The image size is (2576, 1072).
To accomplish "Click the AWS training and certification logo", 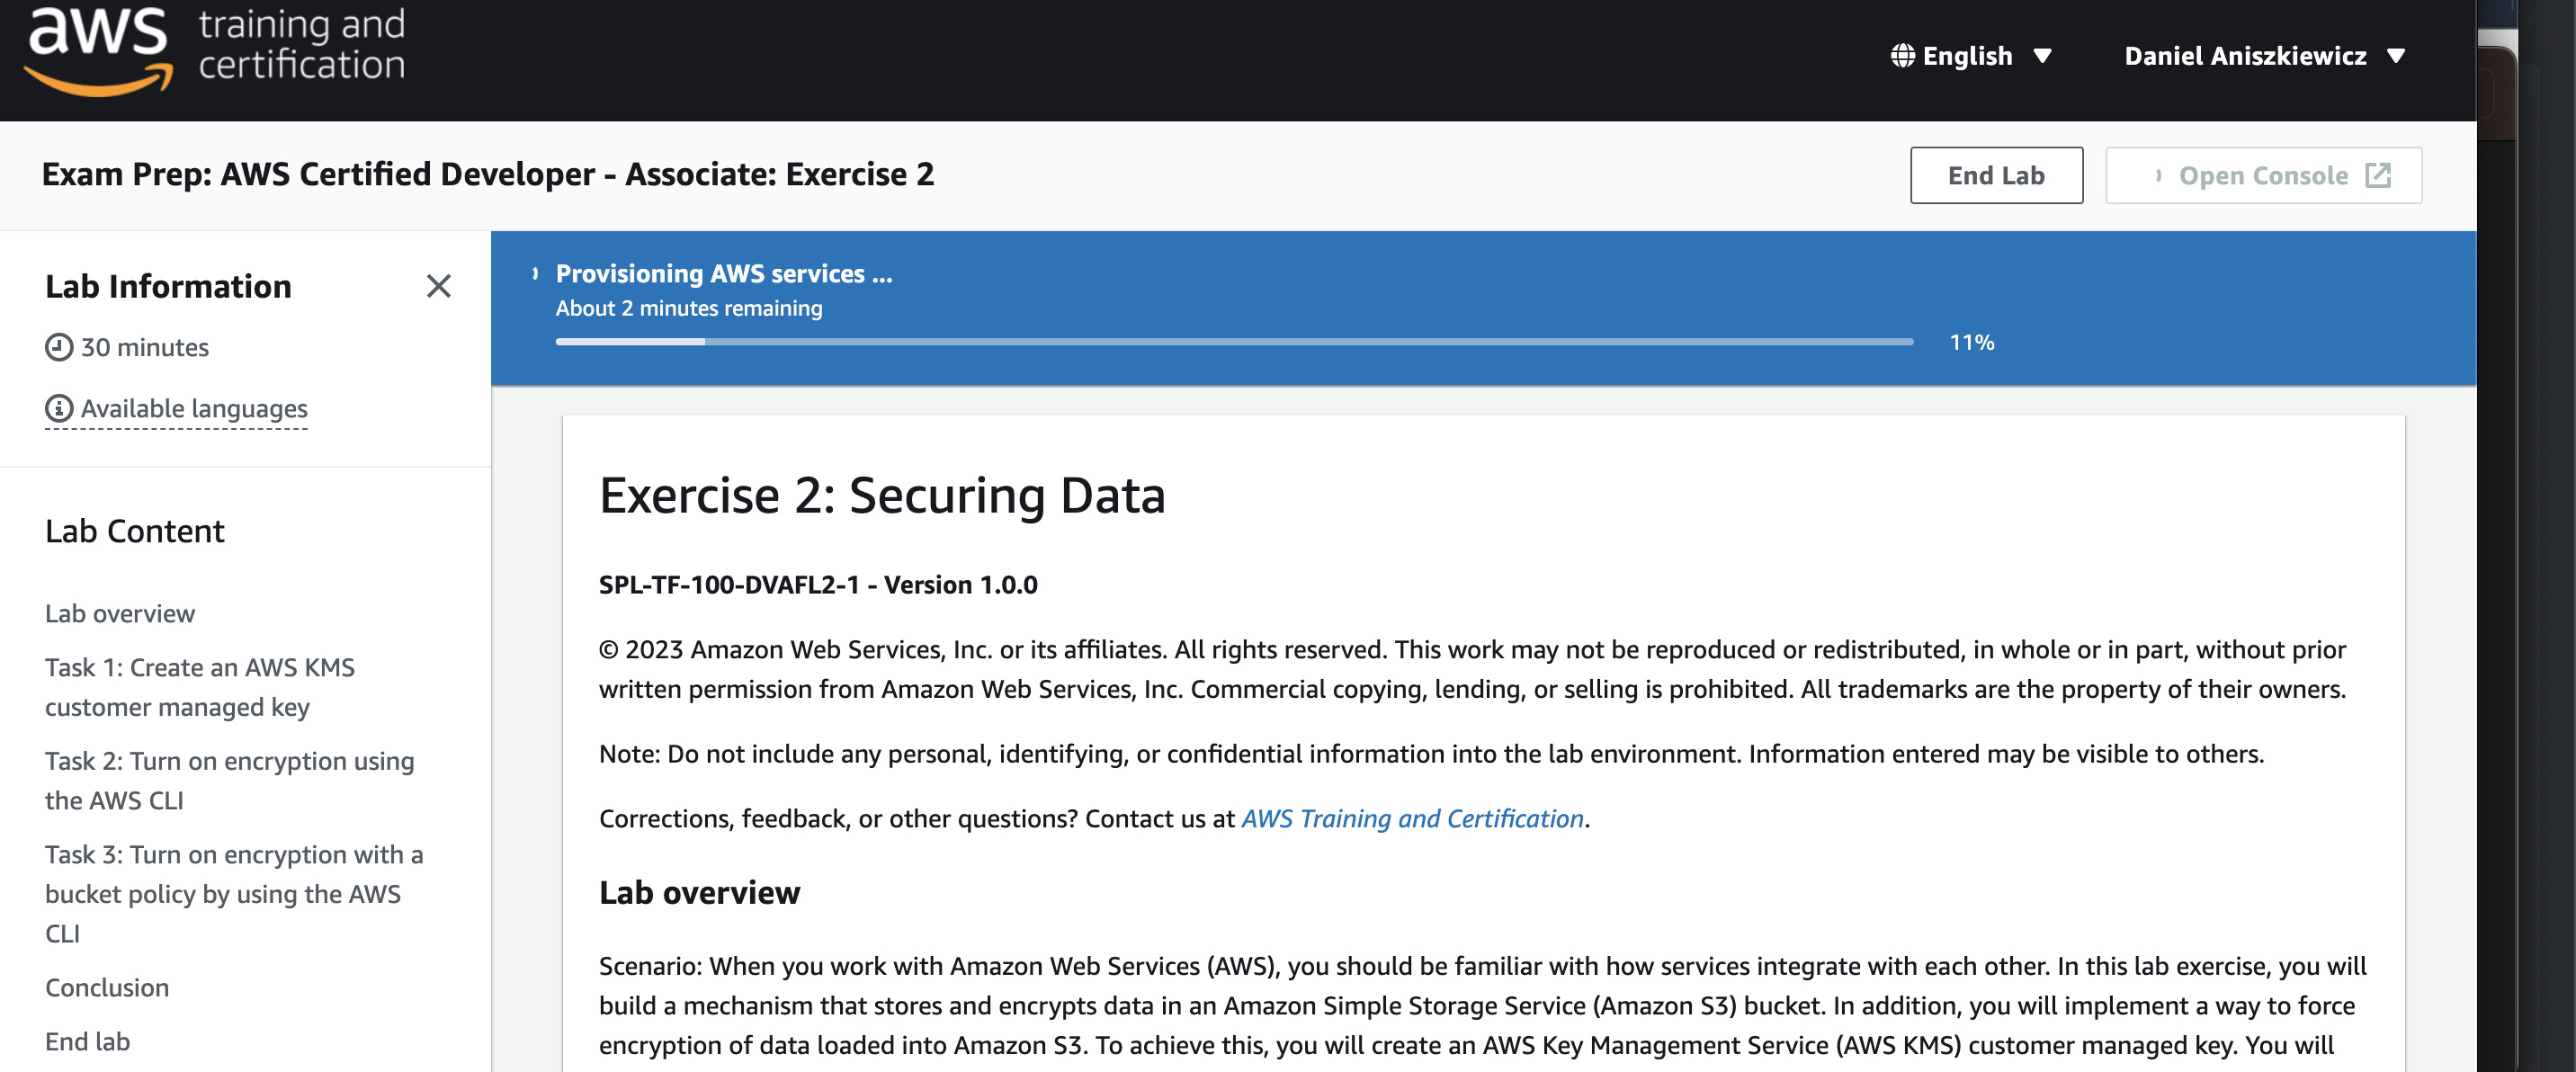I will coord(215,50).
